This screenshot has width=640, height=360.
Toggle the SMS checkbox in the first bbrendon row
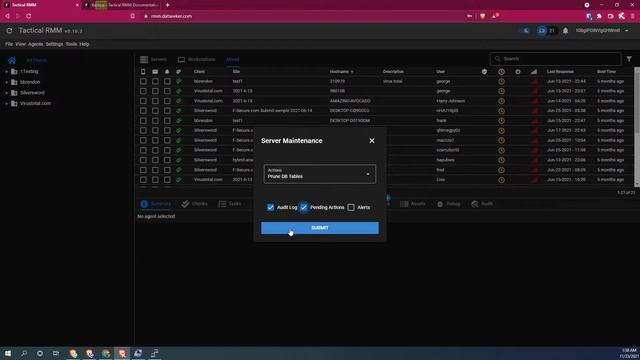coord(143,81)
